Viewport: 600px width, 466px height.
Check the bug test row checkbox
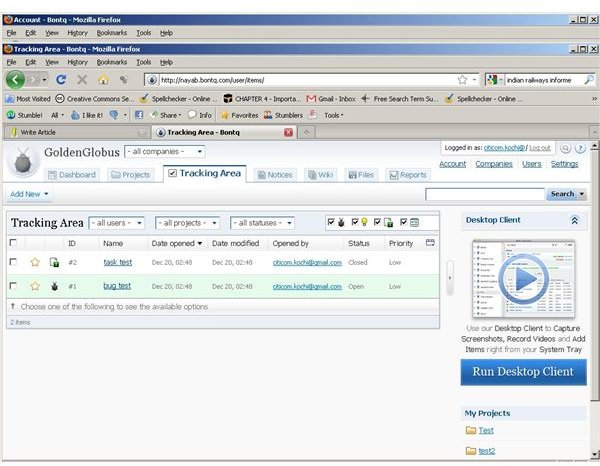[13, 285]
